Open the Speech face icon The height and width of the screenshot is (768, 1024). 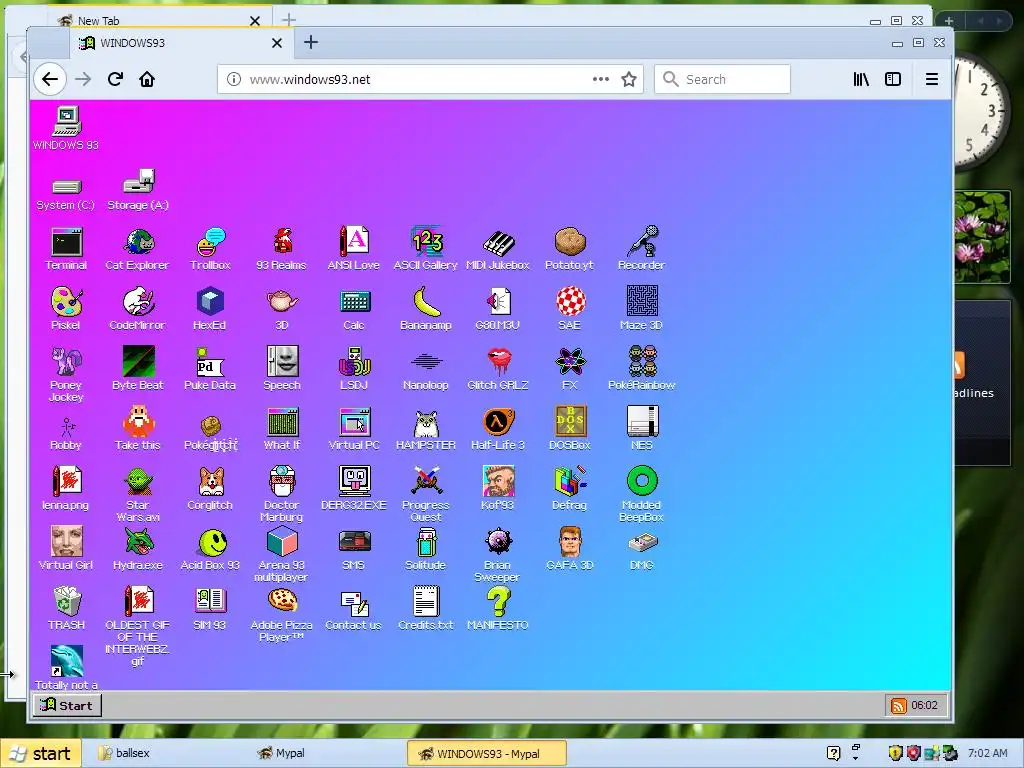pyautogui.click(x=282, y=368)
